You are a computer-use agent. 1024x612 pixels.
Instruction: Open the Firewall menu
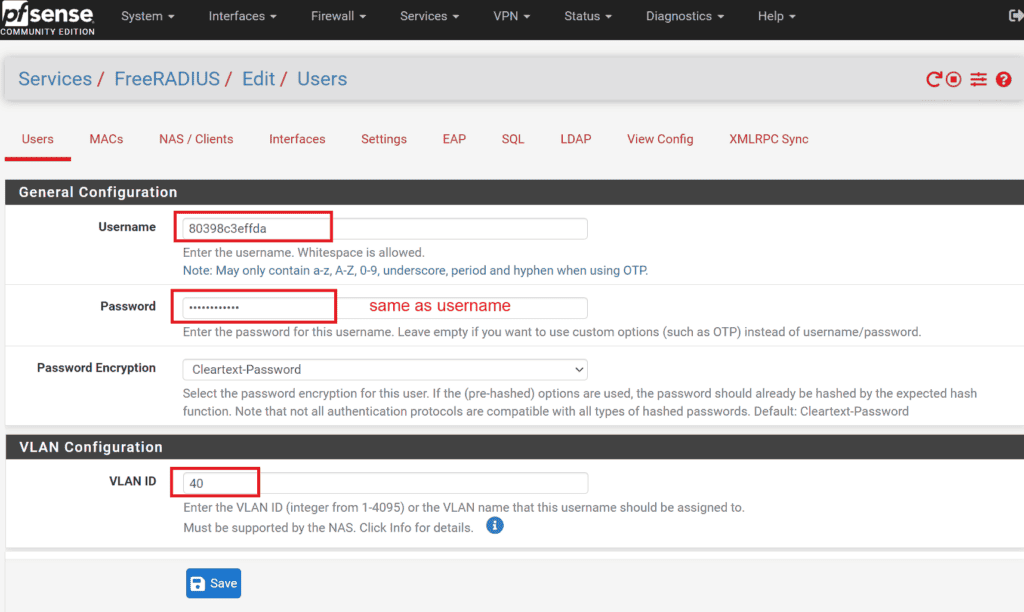(x=338, y=16)
